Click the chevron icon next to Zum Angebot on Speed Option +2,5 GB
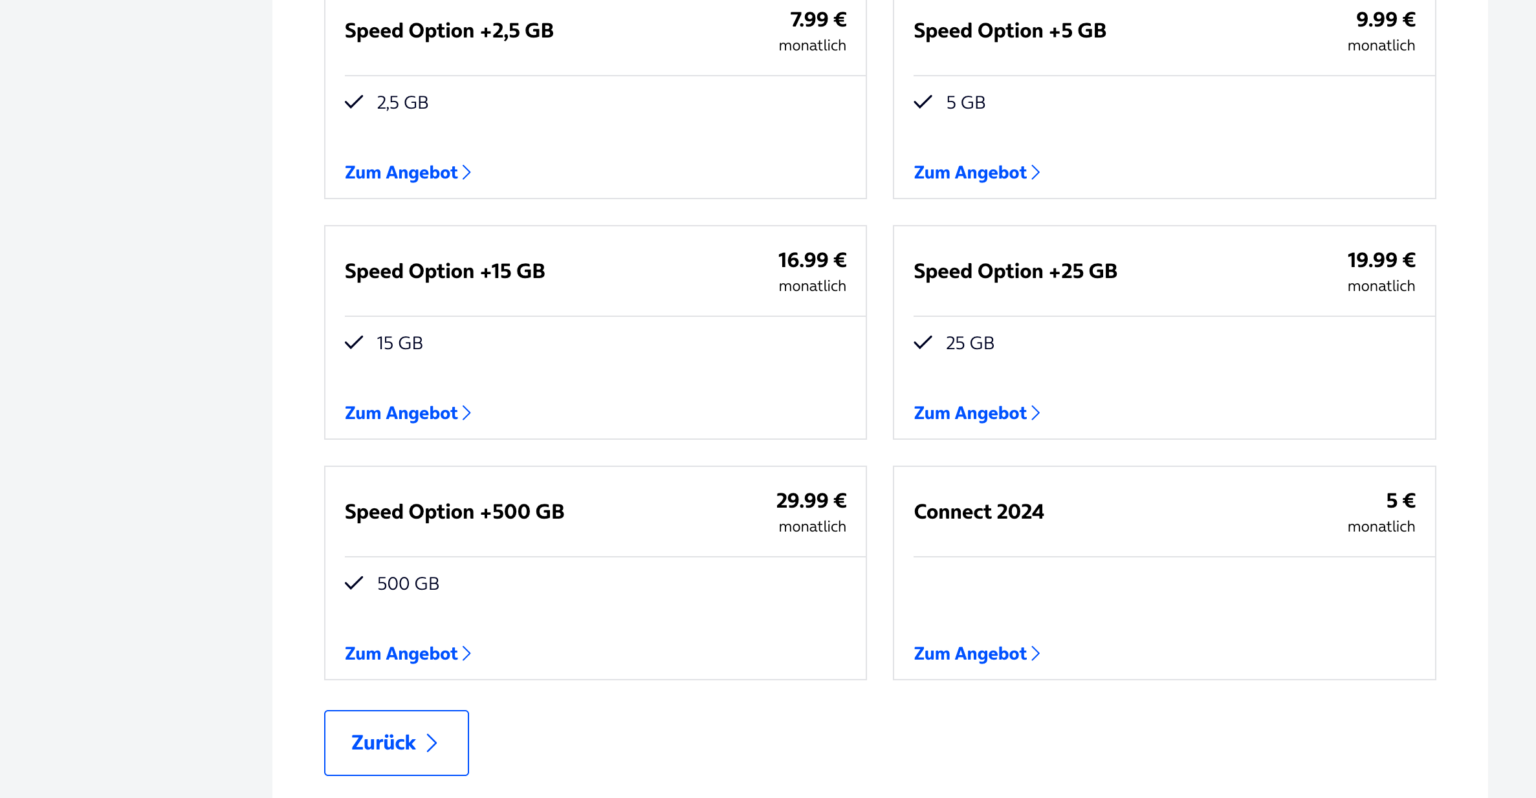Screen dimensions: 1536x798 point(467,172)
